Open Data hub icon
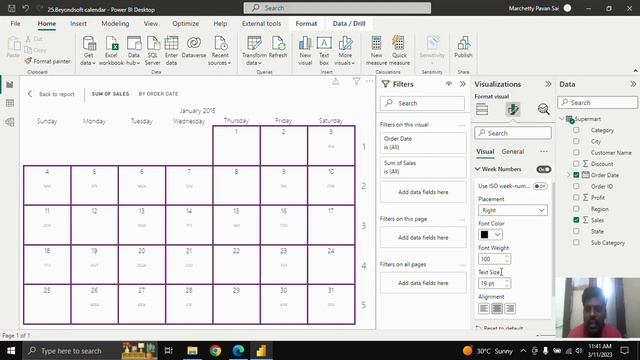Image resolution: width=640 pixels, height=360 pixels. tap(133, 51)
